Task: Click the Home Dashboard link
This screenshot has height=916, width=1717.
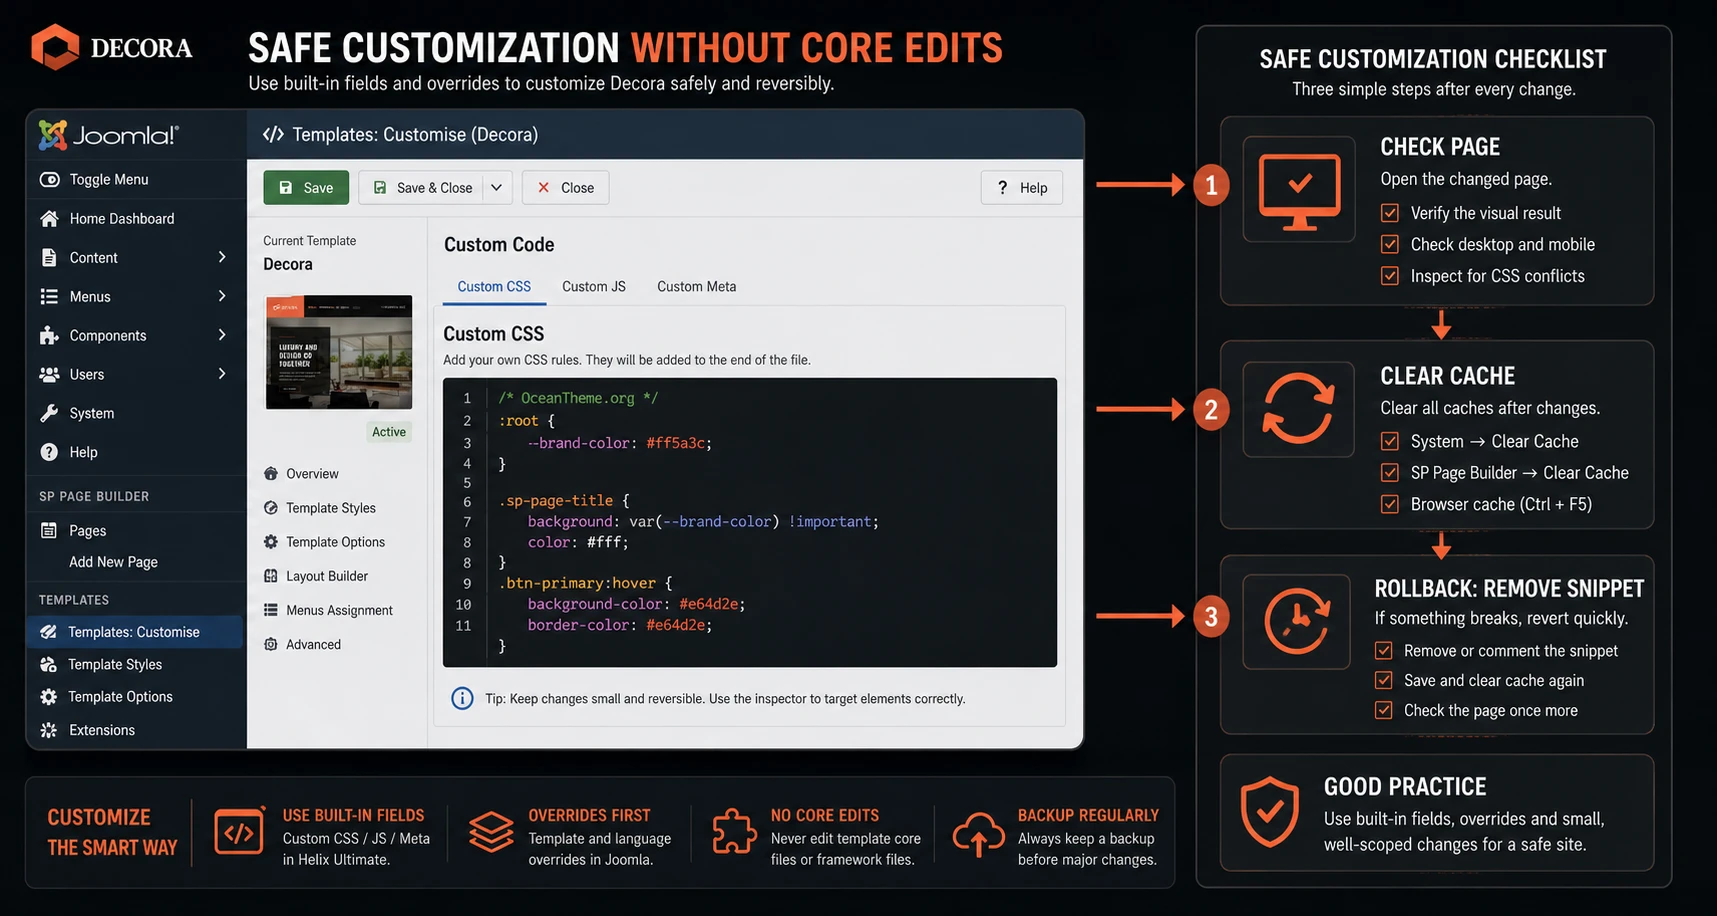Action: coord(122,218)
